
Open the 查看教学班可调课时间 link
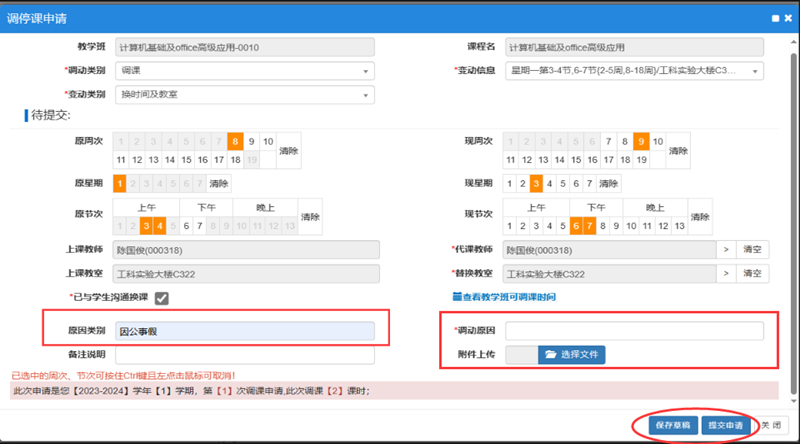point(503,297)
